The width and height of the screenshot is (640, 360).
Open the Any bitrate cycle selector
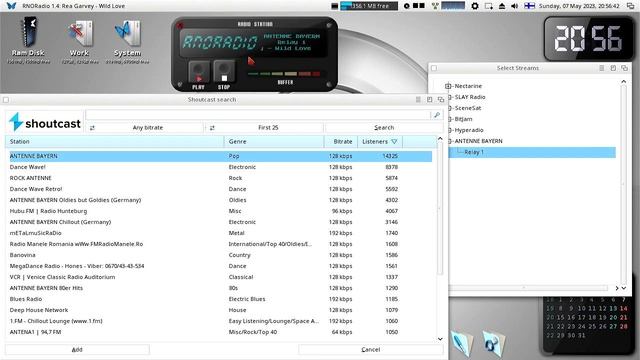144,127
